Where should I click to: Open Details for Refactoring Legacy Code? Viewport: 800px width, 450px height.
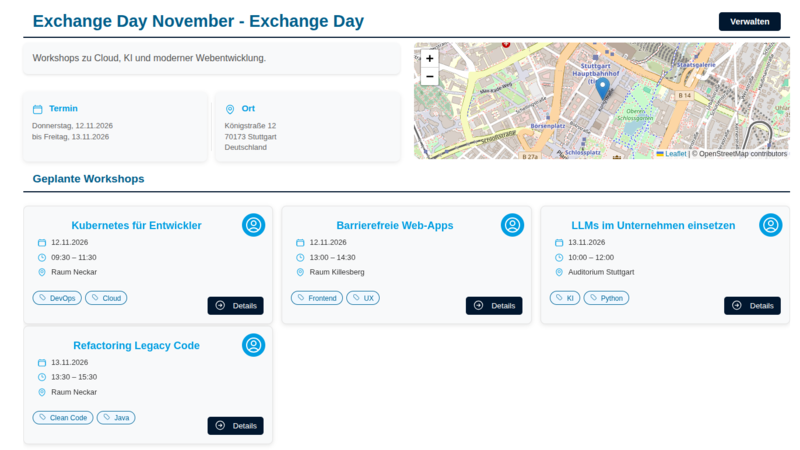[x=235, y=426]
